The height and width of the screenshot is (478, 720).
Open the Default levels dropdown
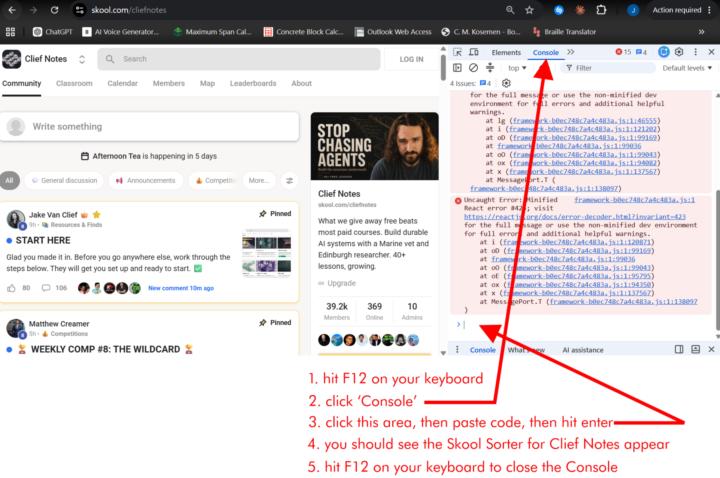pyautogui.click(x=687, y=68)
